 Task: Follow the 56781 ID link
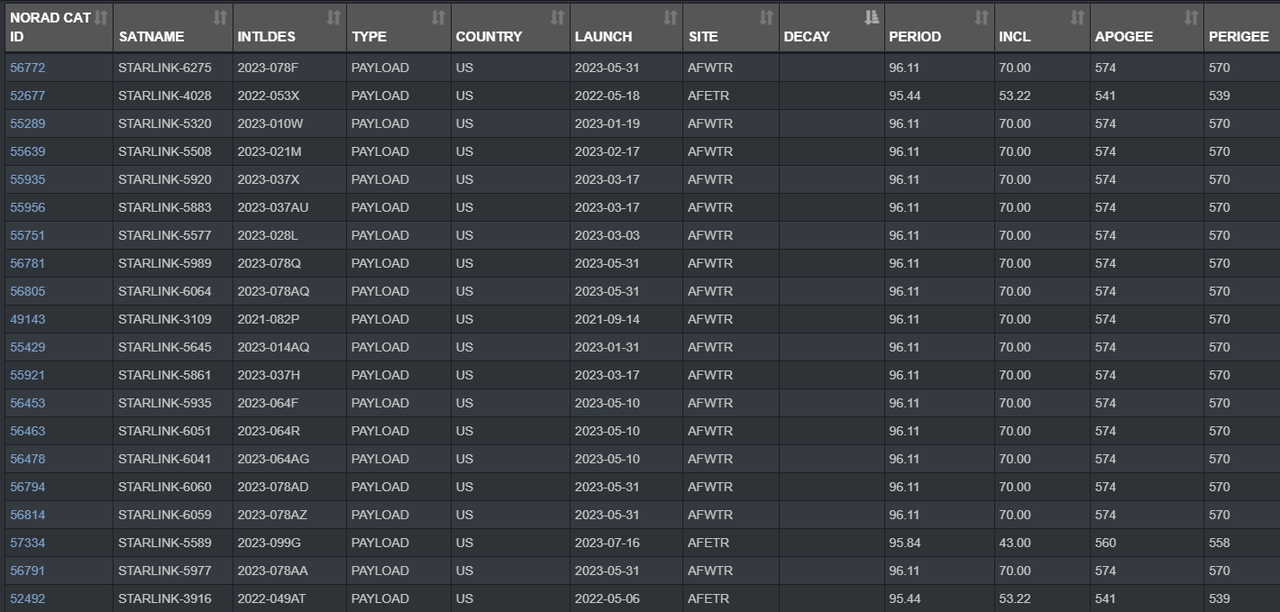click(27, 264)
